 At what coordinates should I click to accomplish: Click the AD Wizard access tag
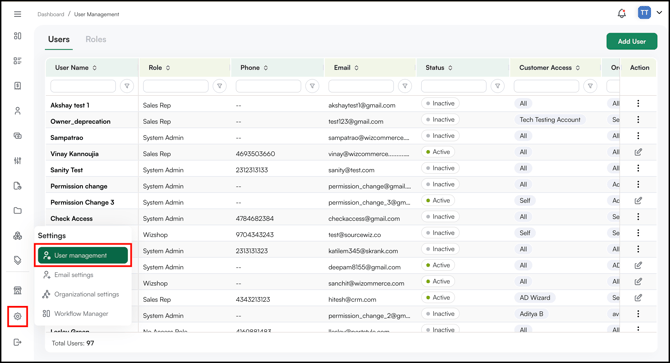(x=535, y=298)
